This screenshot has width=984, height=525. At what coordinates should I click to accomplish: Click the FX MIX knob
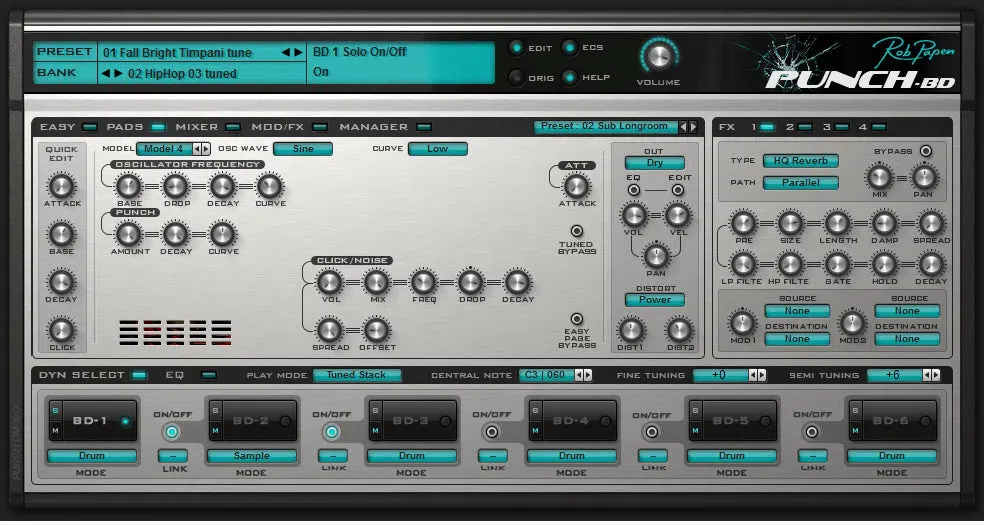point(879,177)
